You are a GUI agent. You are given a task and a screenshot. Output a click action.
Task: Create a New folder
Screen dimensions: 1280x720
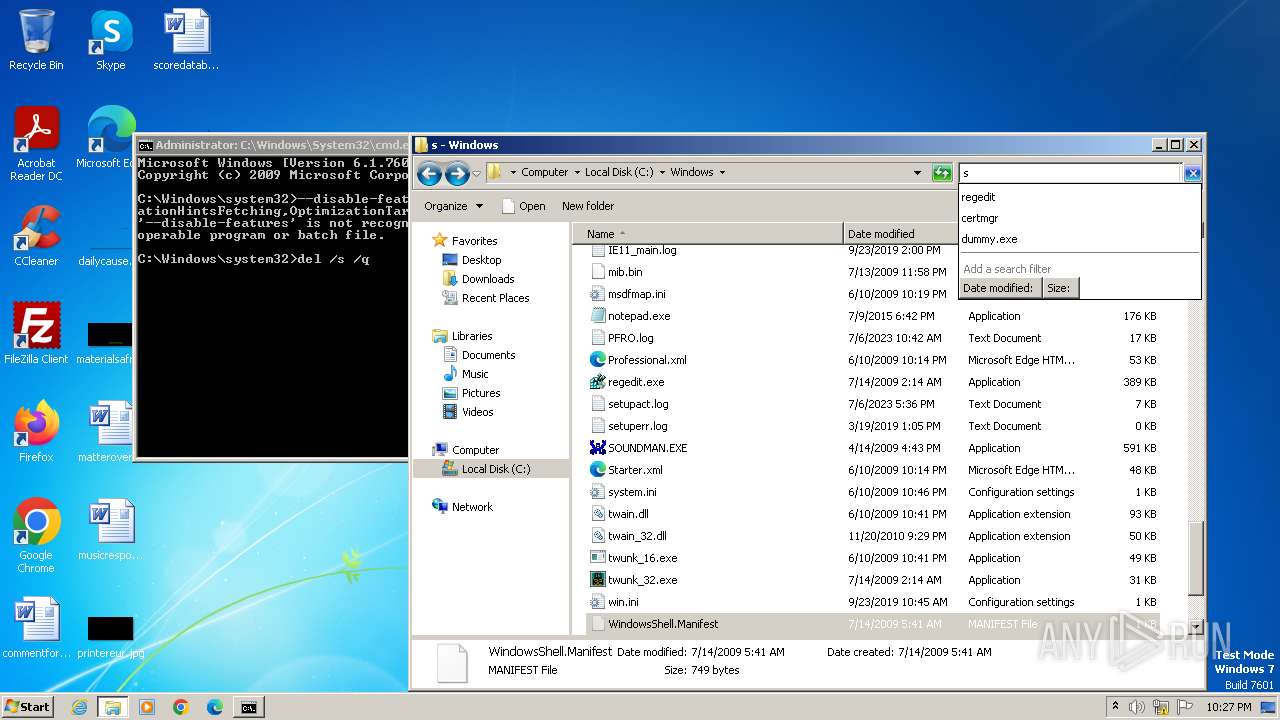coord(588,206)
